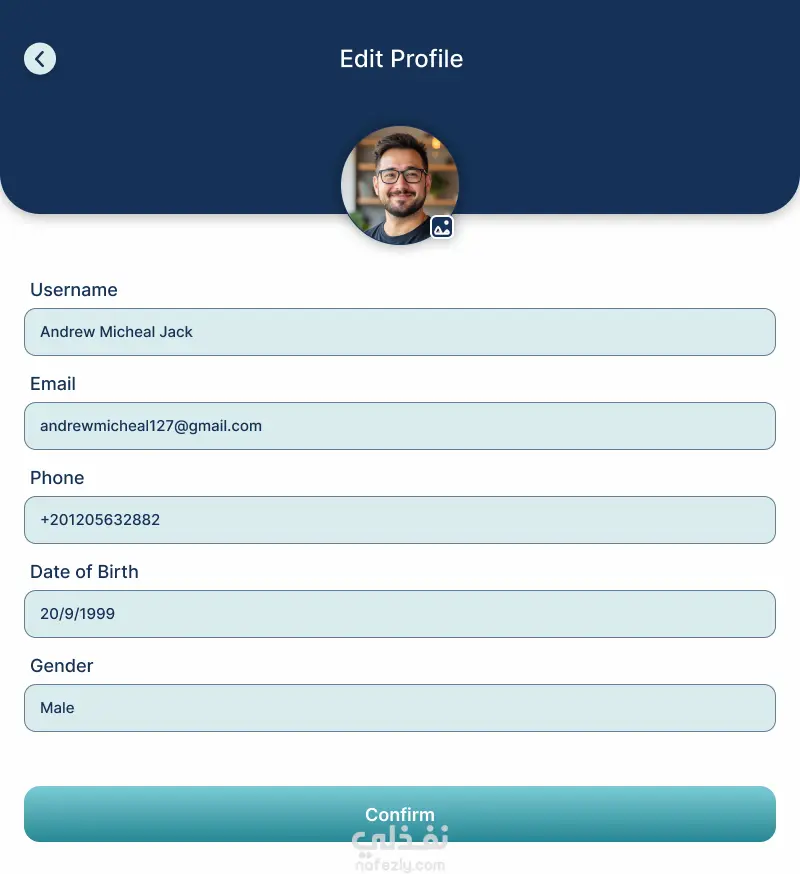The width and height of the screenshot is (800, 874).
Task: Open the Date of Birth field
Action: coord(400,614)
